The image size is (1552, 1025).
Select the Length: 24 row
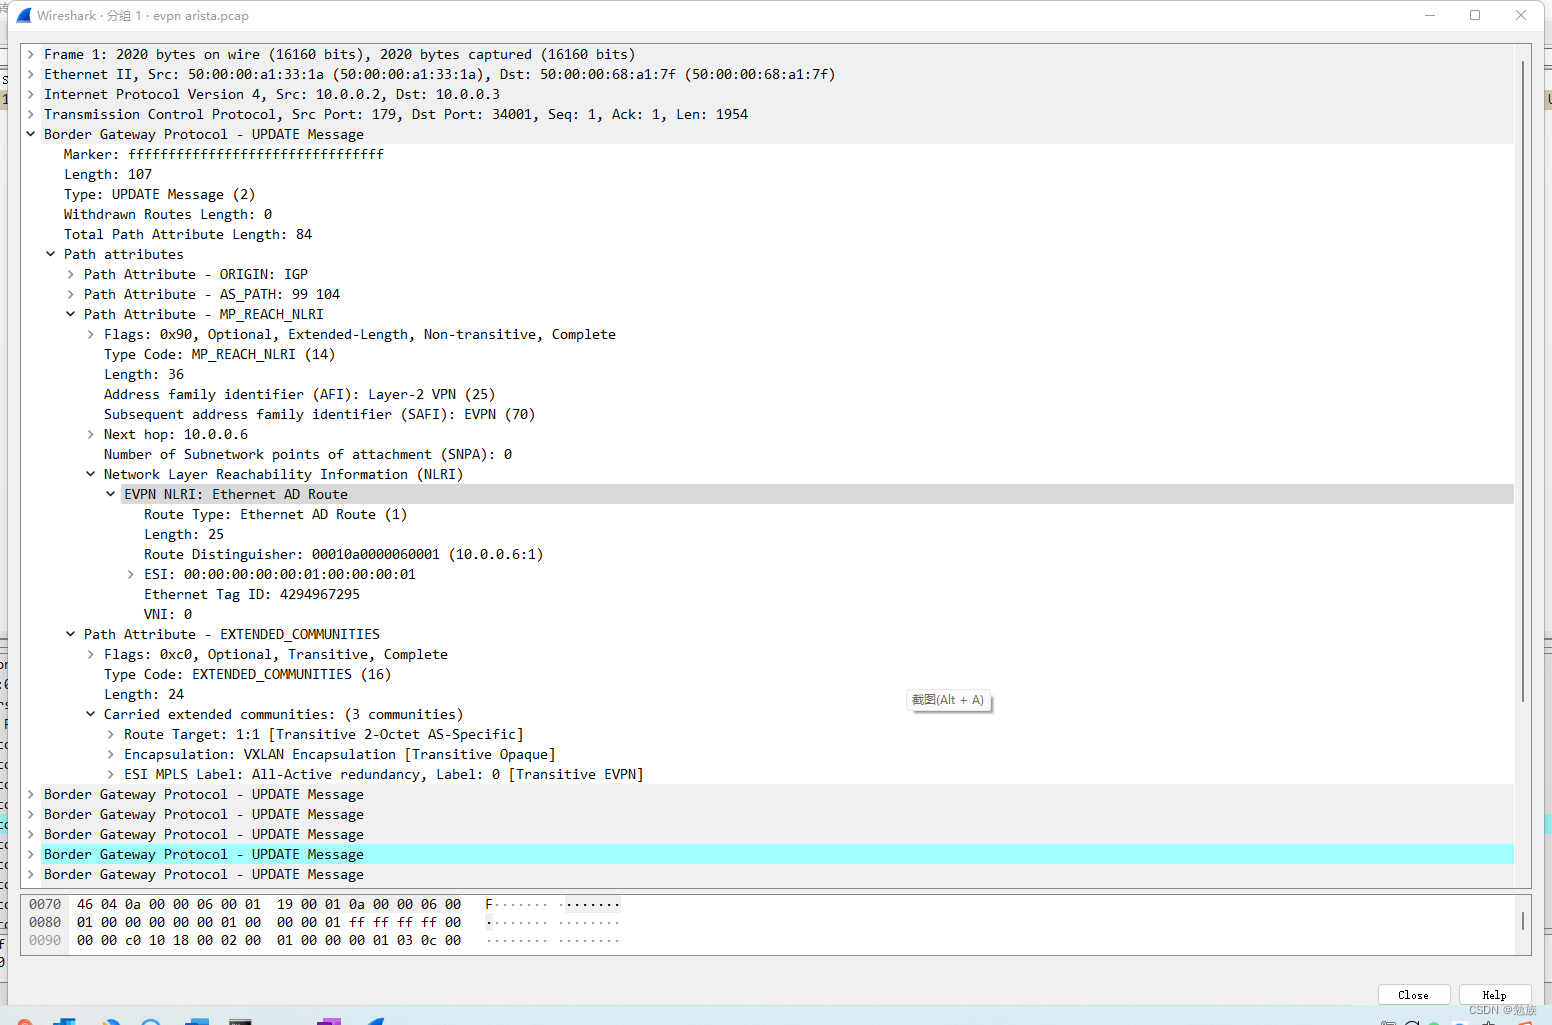coord(768,694)
